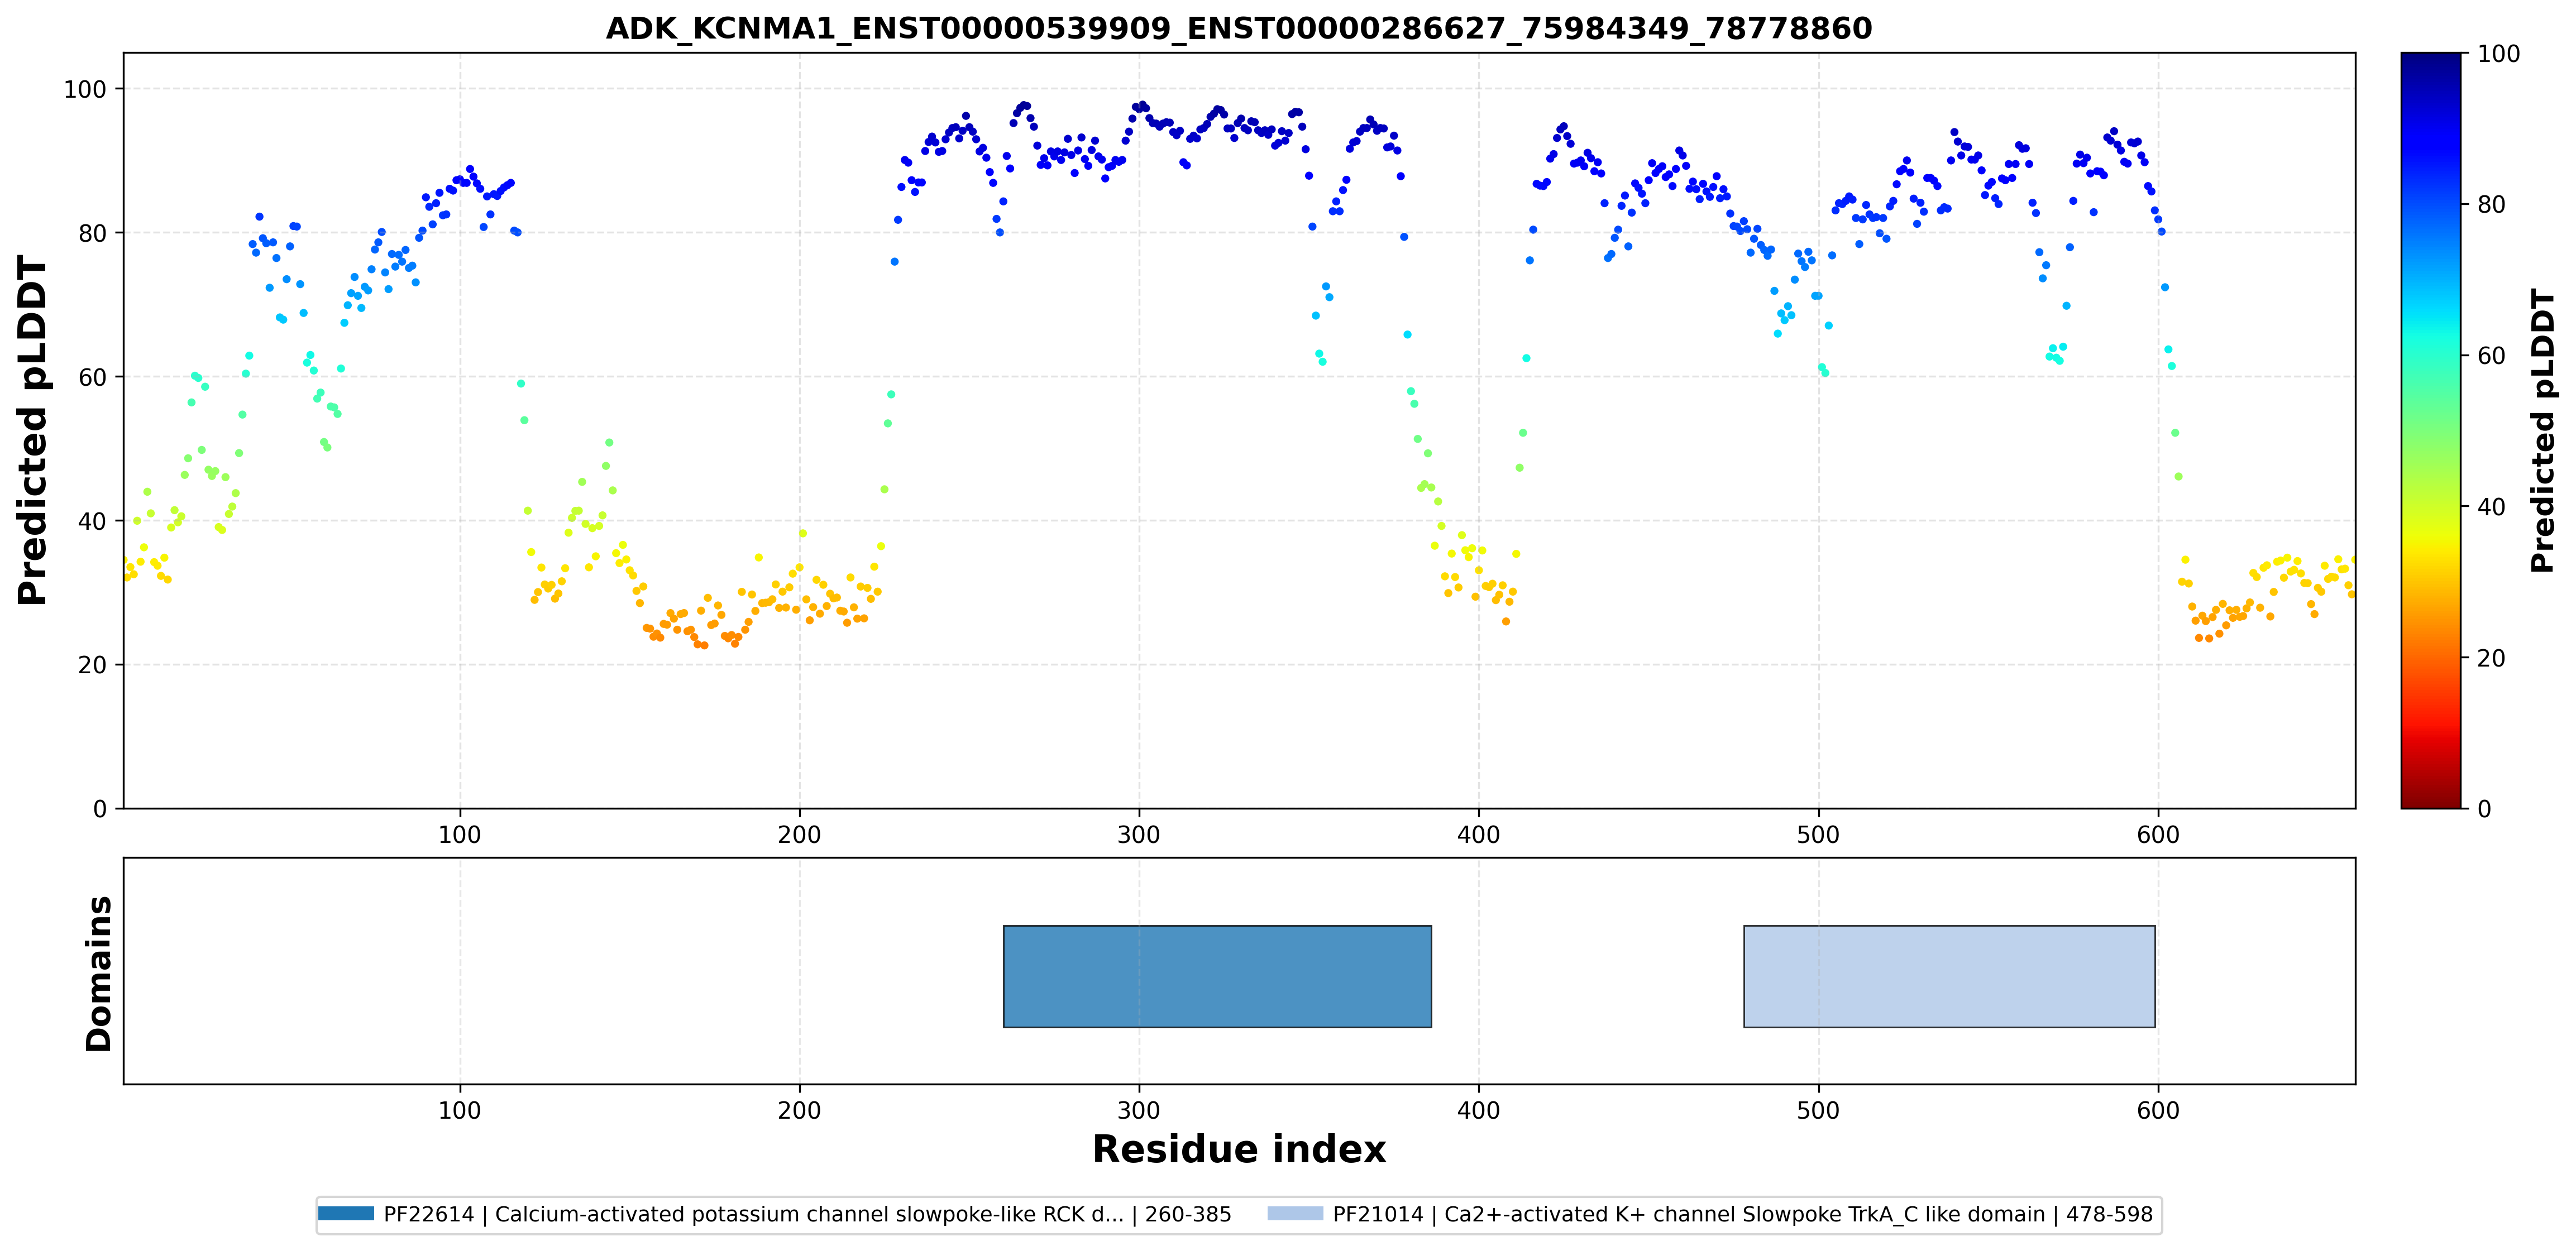Click the colorbar tick label 60

(x=2491, y=356)
